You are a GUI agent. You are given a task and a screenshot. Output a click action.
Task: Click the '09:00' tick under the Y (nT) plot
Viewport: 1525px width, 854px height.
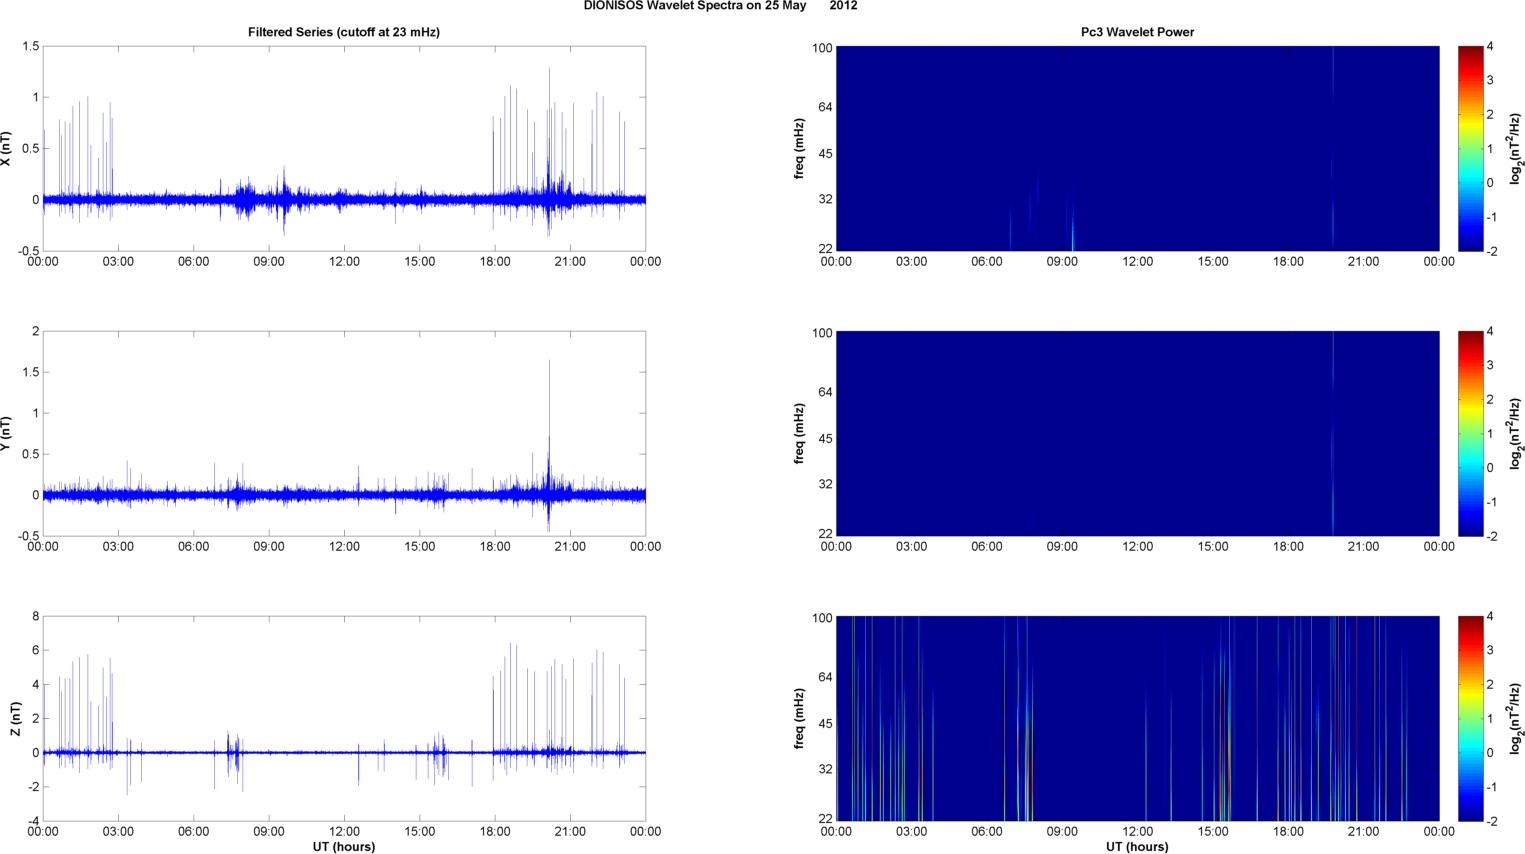pyautogui.click(x=269, y=547)
